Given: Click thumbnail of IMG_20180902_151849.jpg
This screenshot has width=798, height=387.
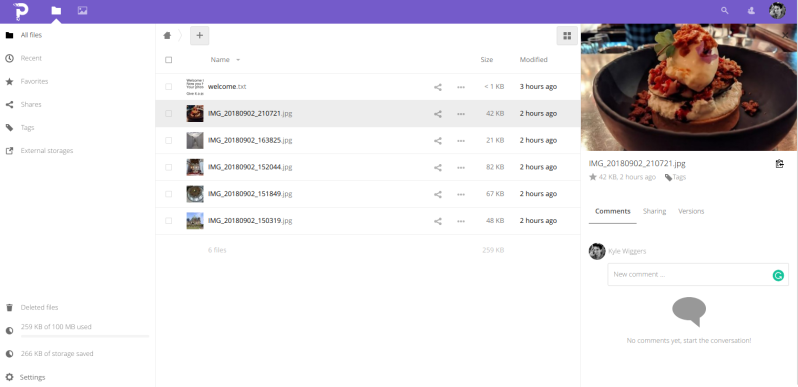Looking at the screenshot, I should tap(195, 194).
